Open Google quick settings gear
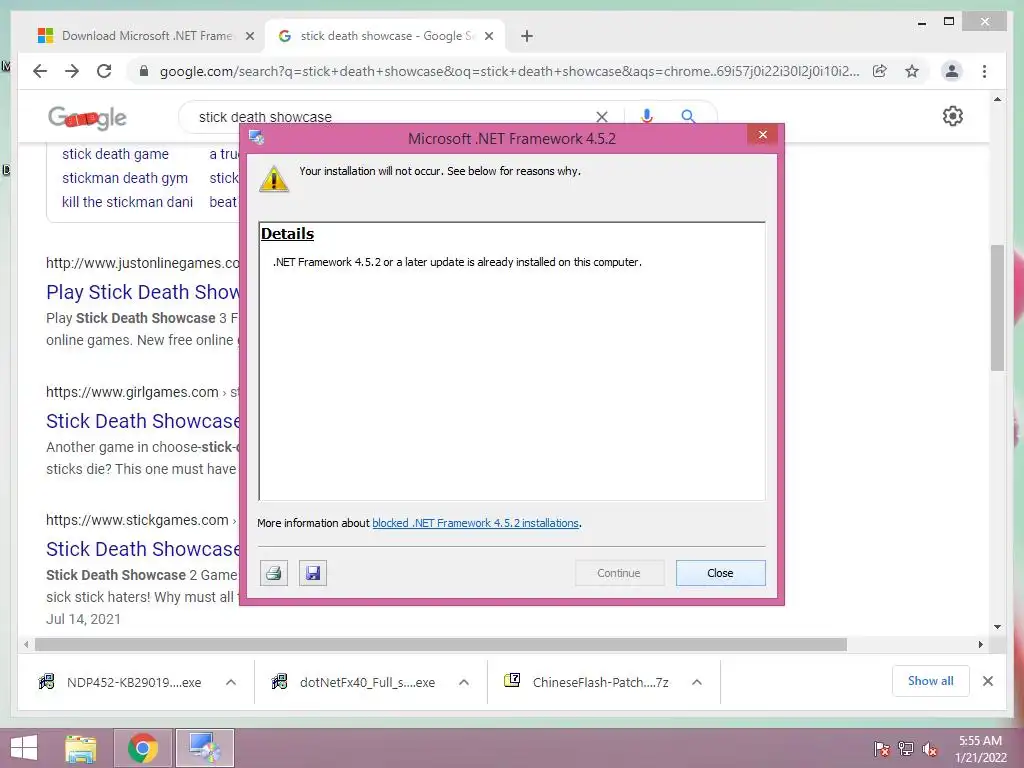 coord(953,116)
